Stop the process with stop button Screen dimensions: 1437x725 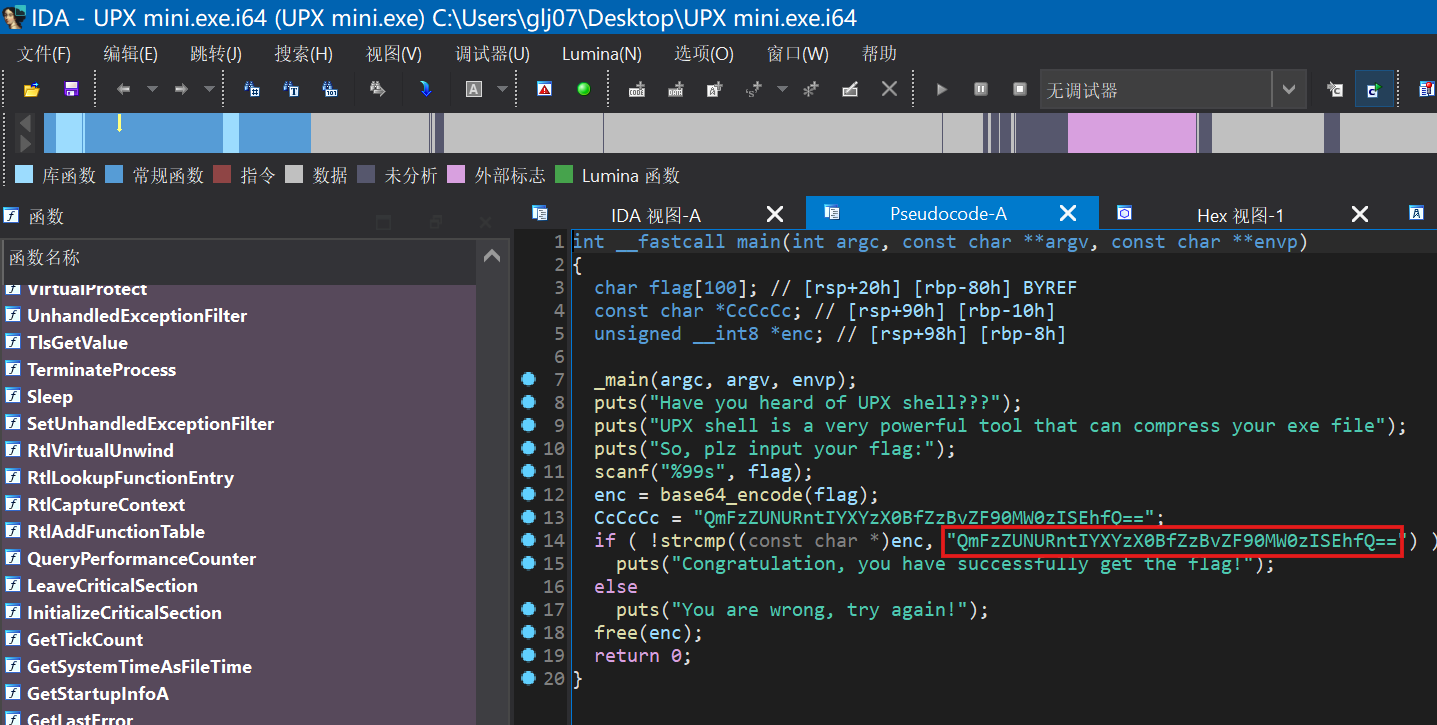(1020, 90)
